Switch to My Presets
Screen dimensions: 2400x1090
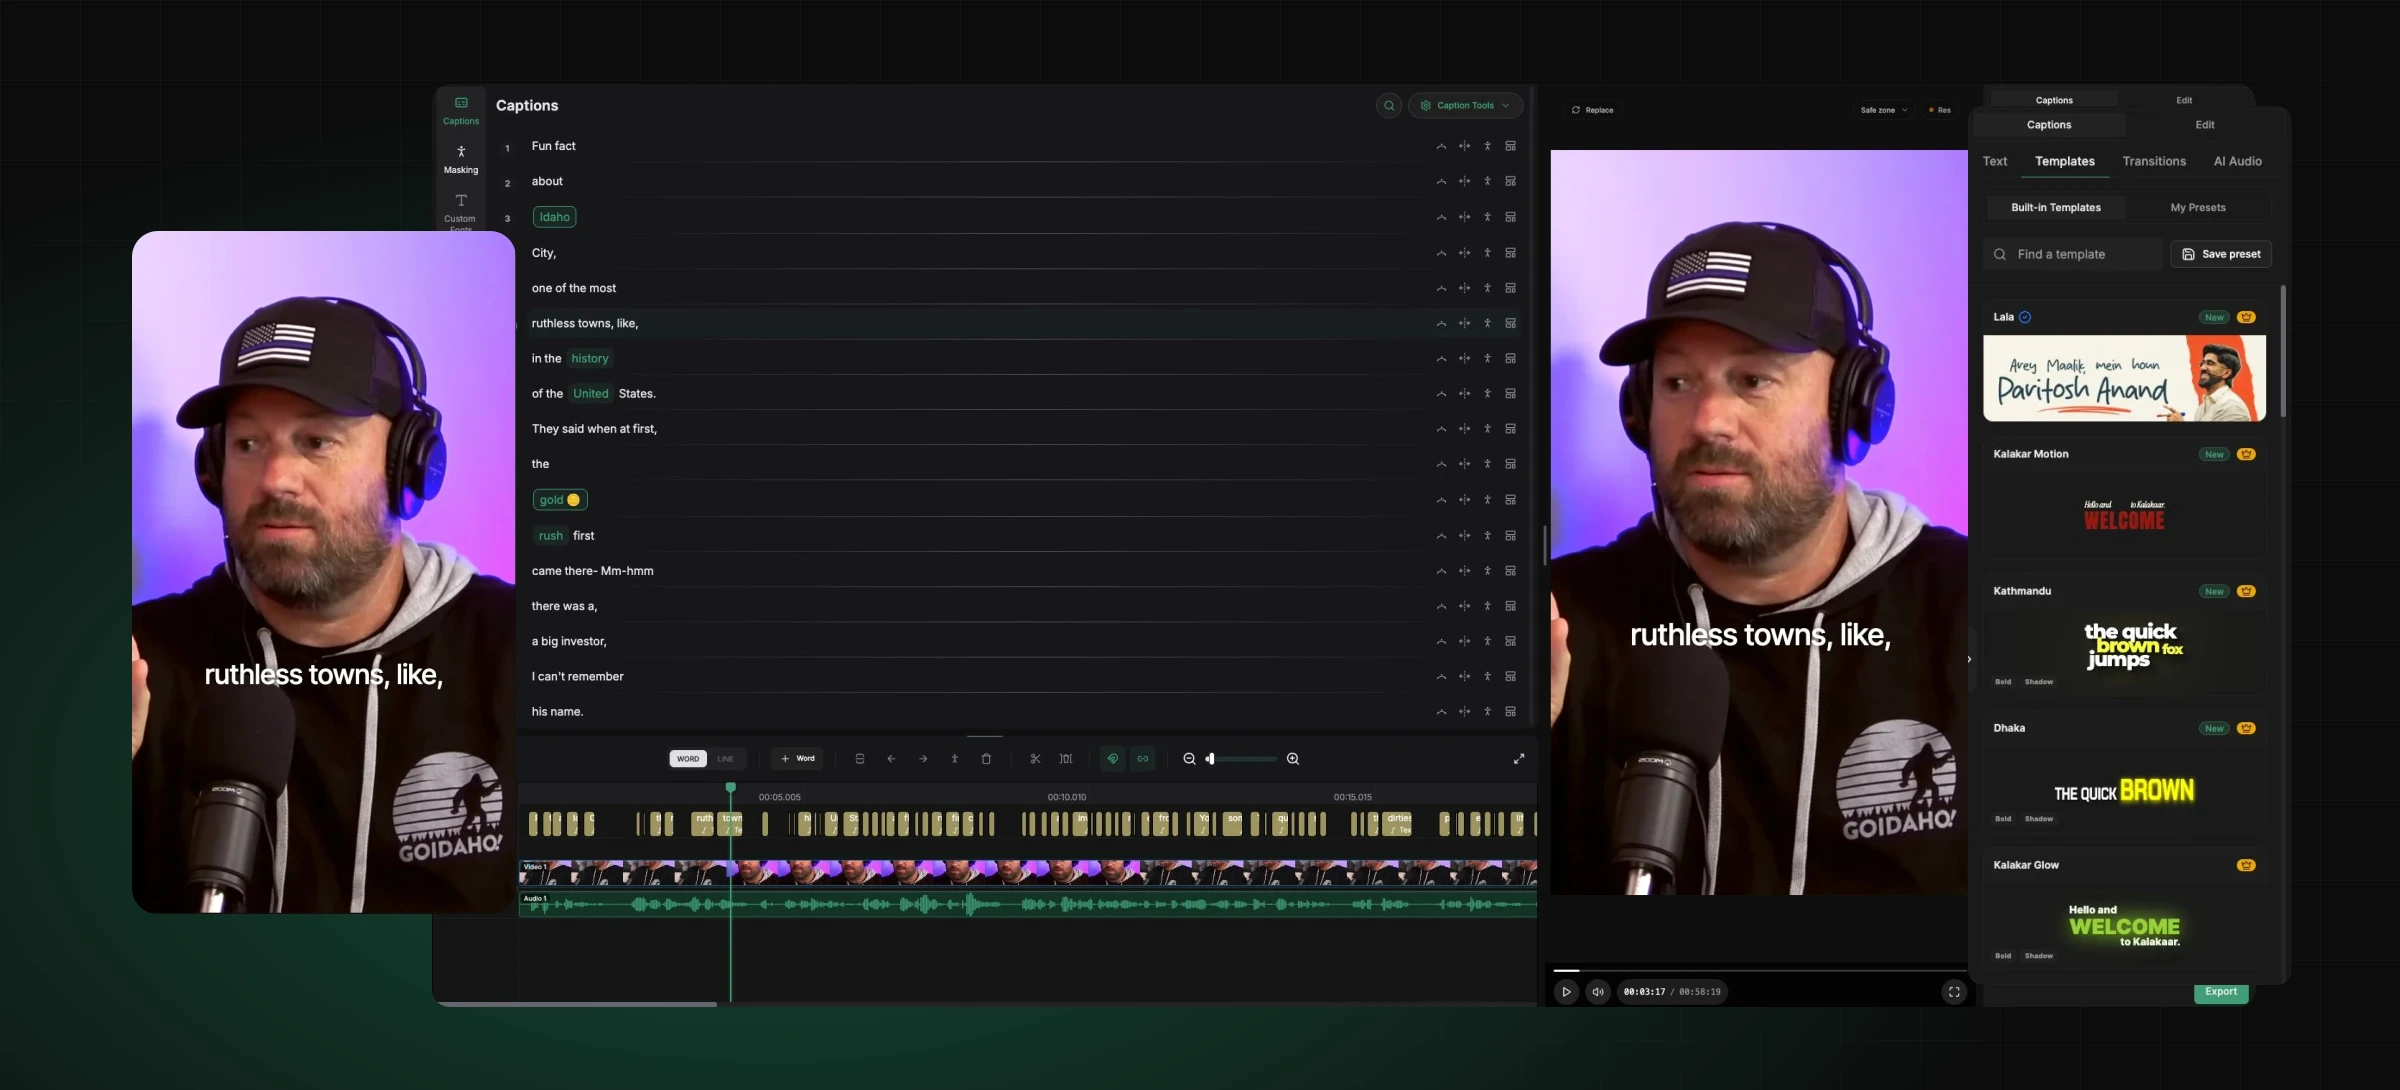click(x=2198, y=208)
